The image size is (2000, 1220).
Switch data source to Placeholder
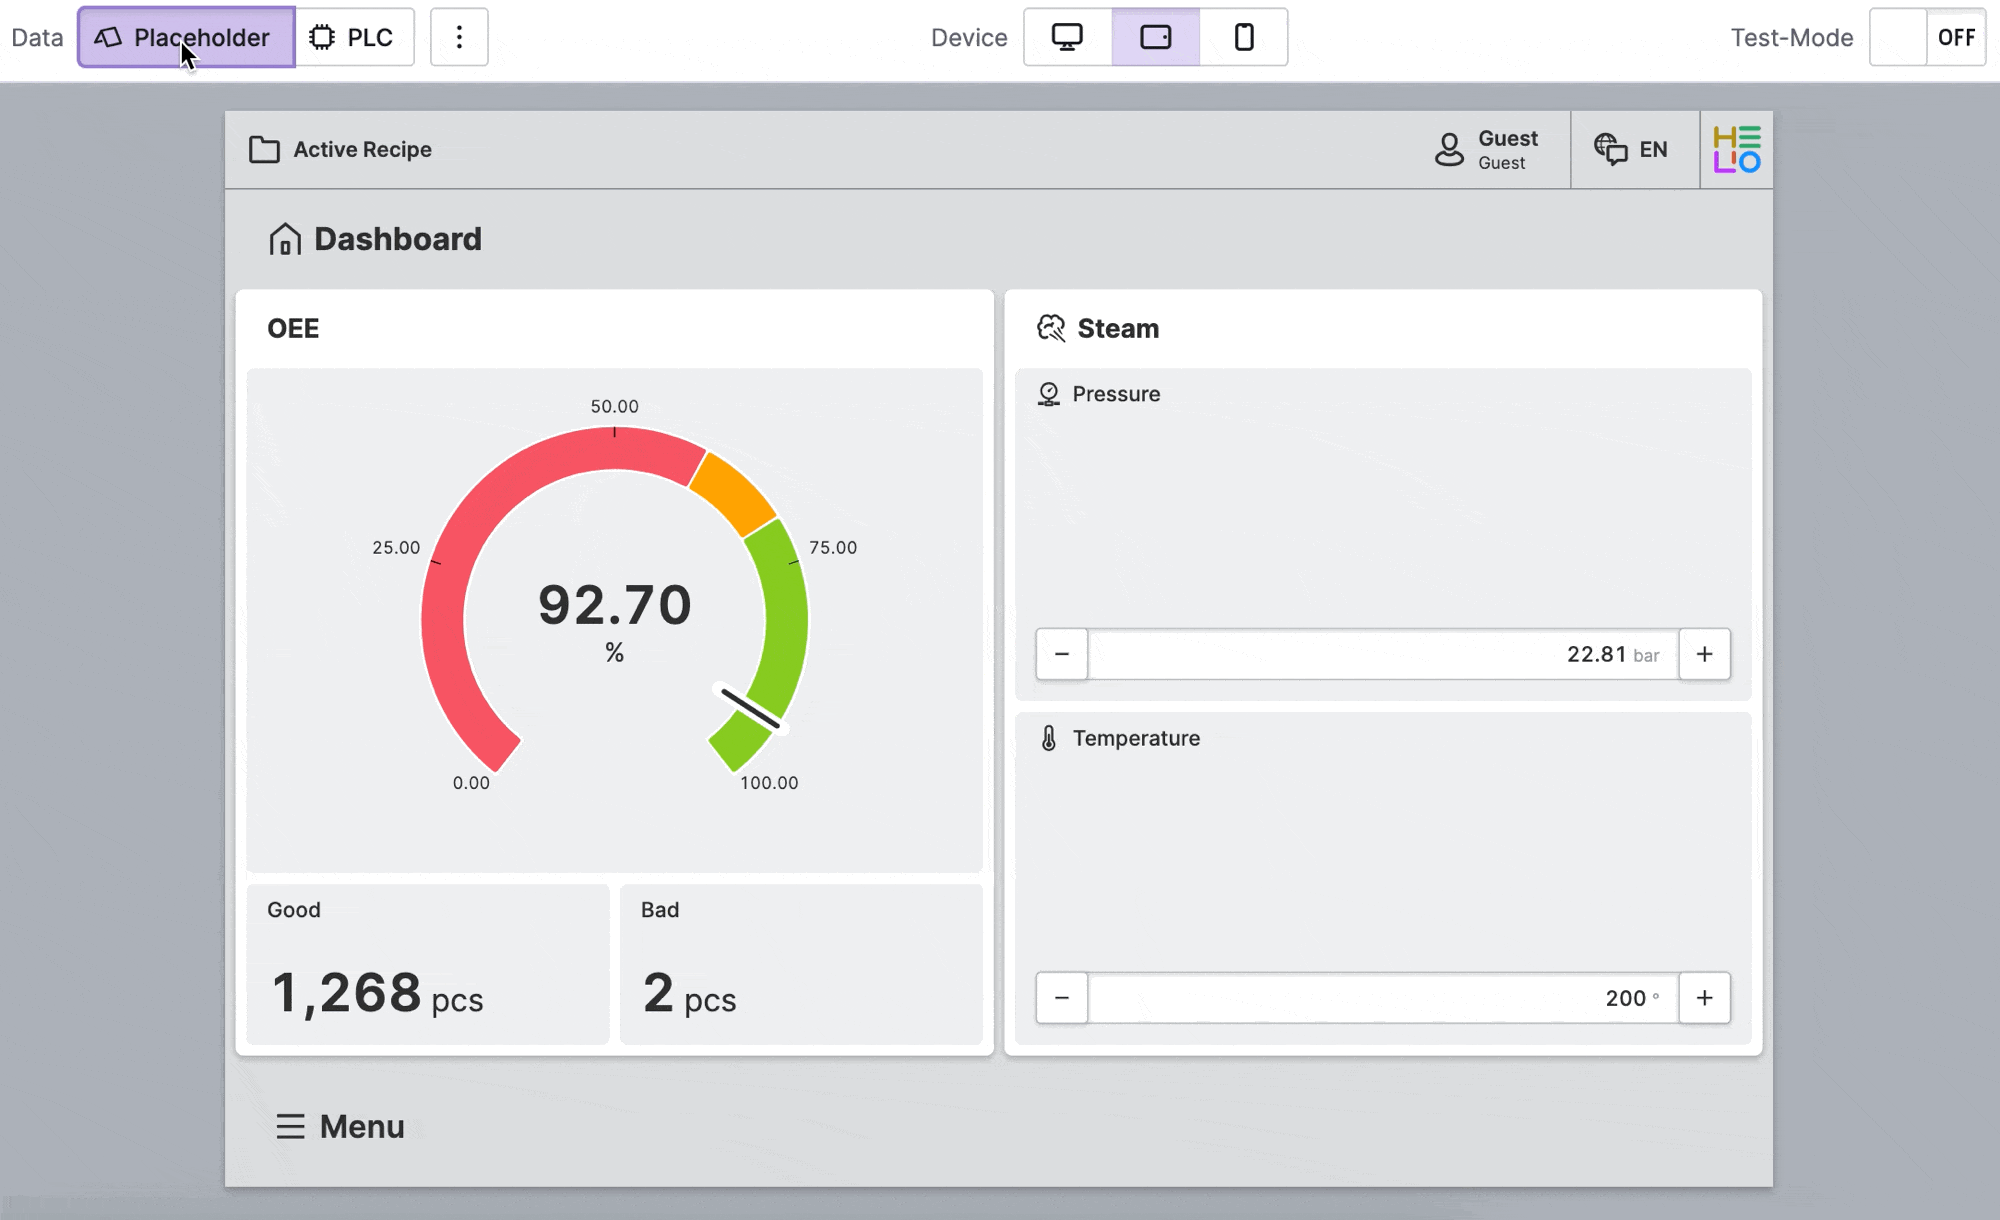(x=186, y=38)
